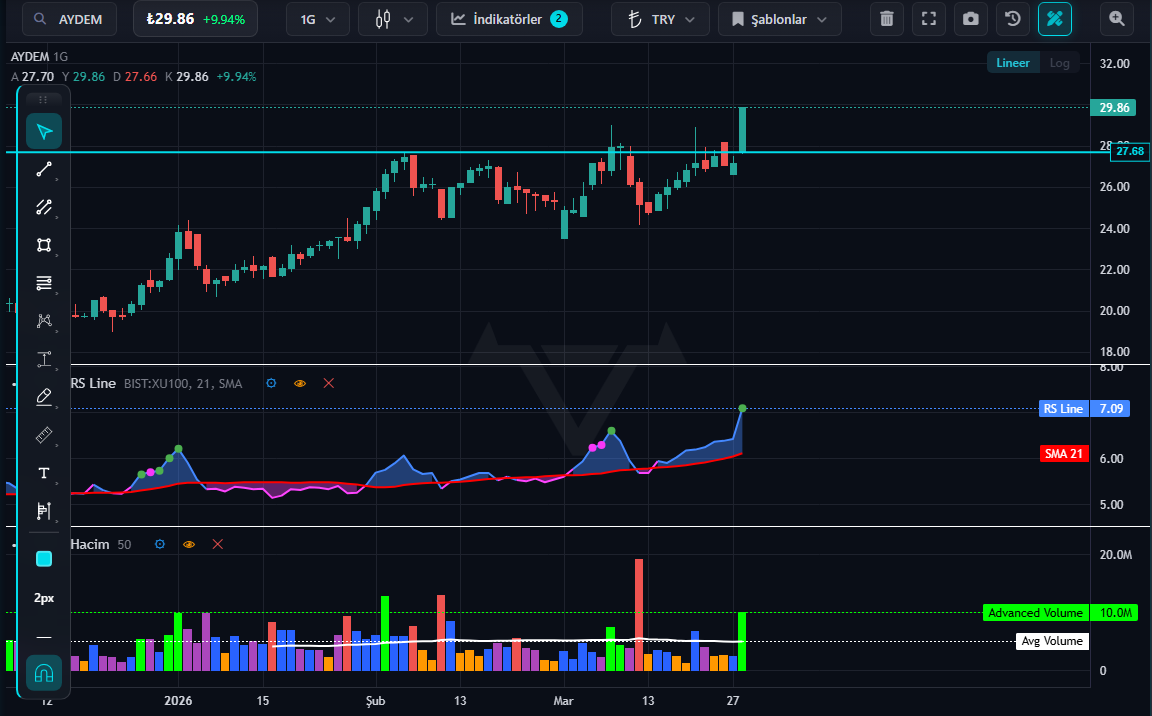Remove the RS Line indicator

point(328,383)
